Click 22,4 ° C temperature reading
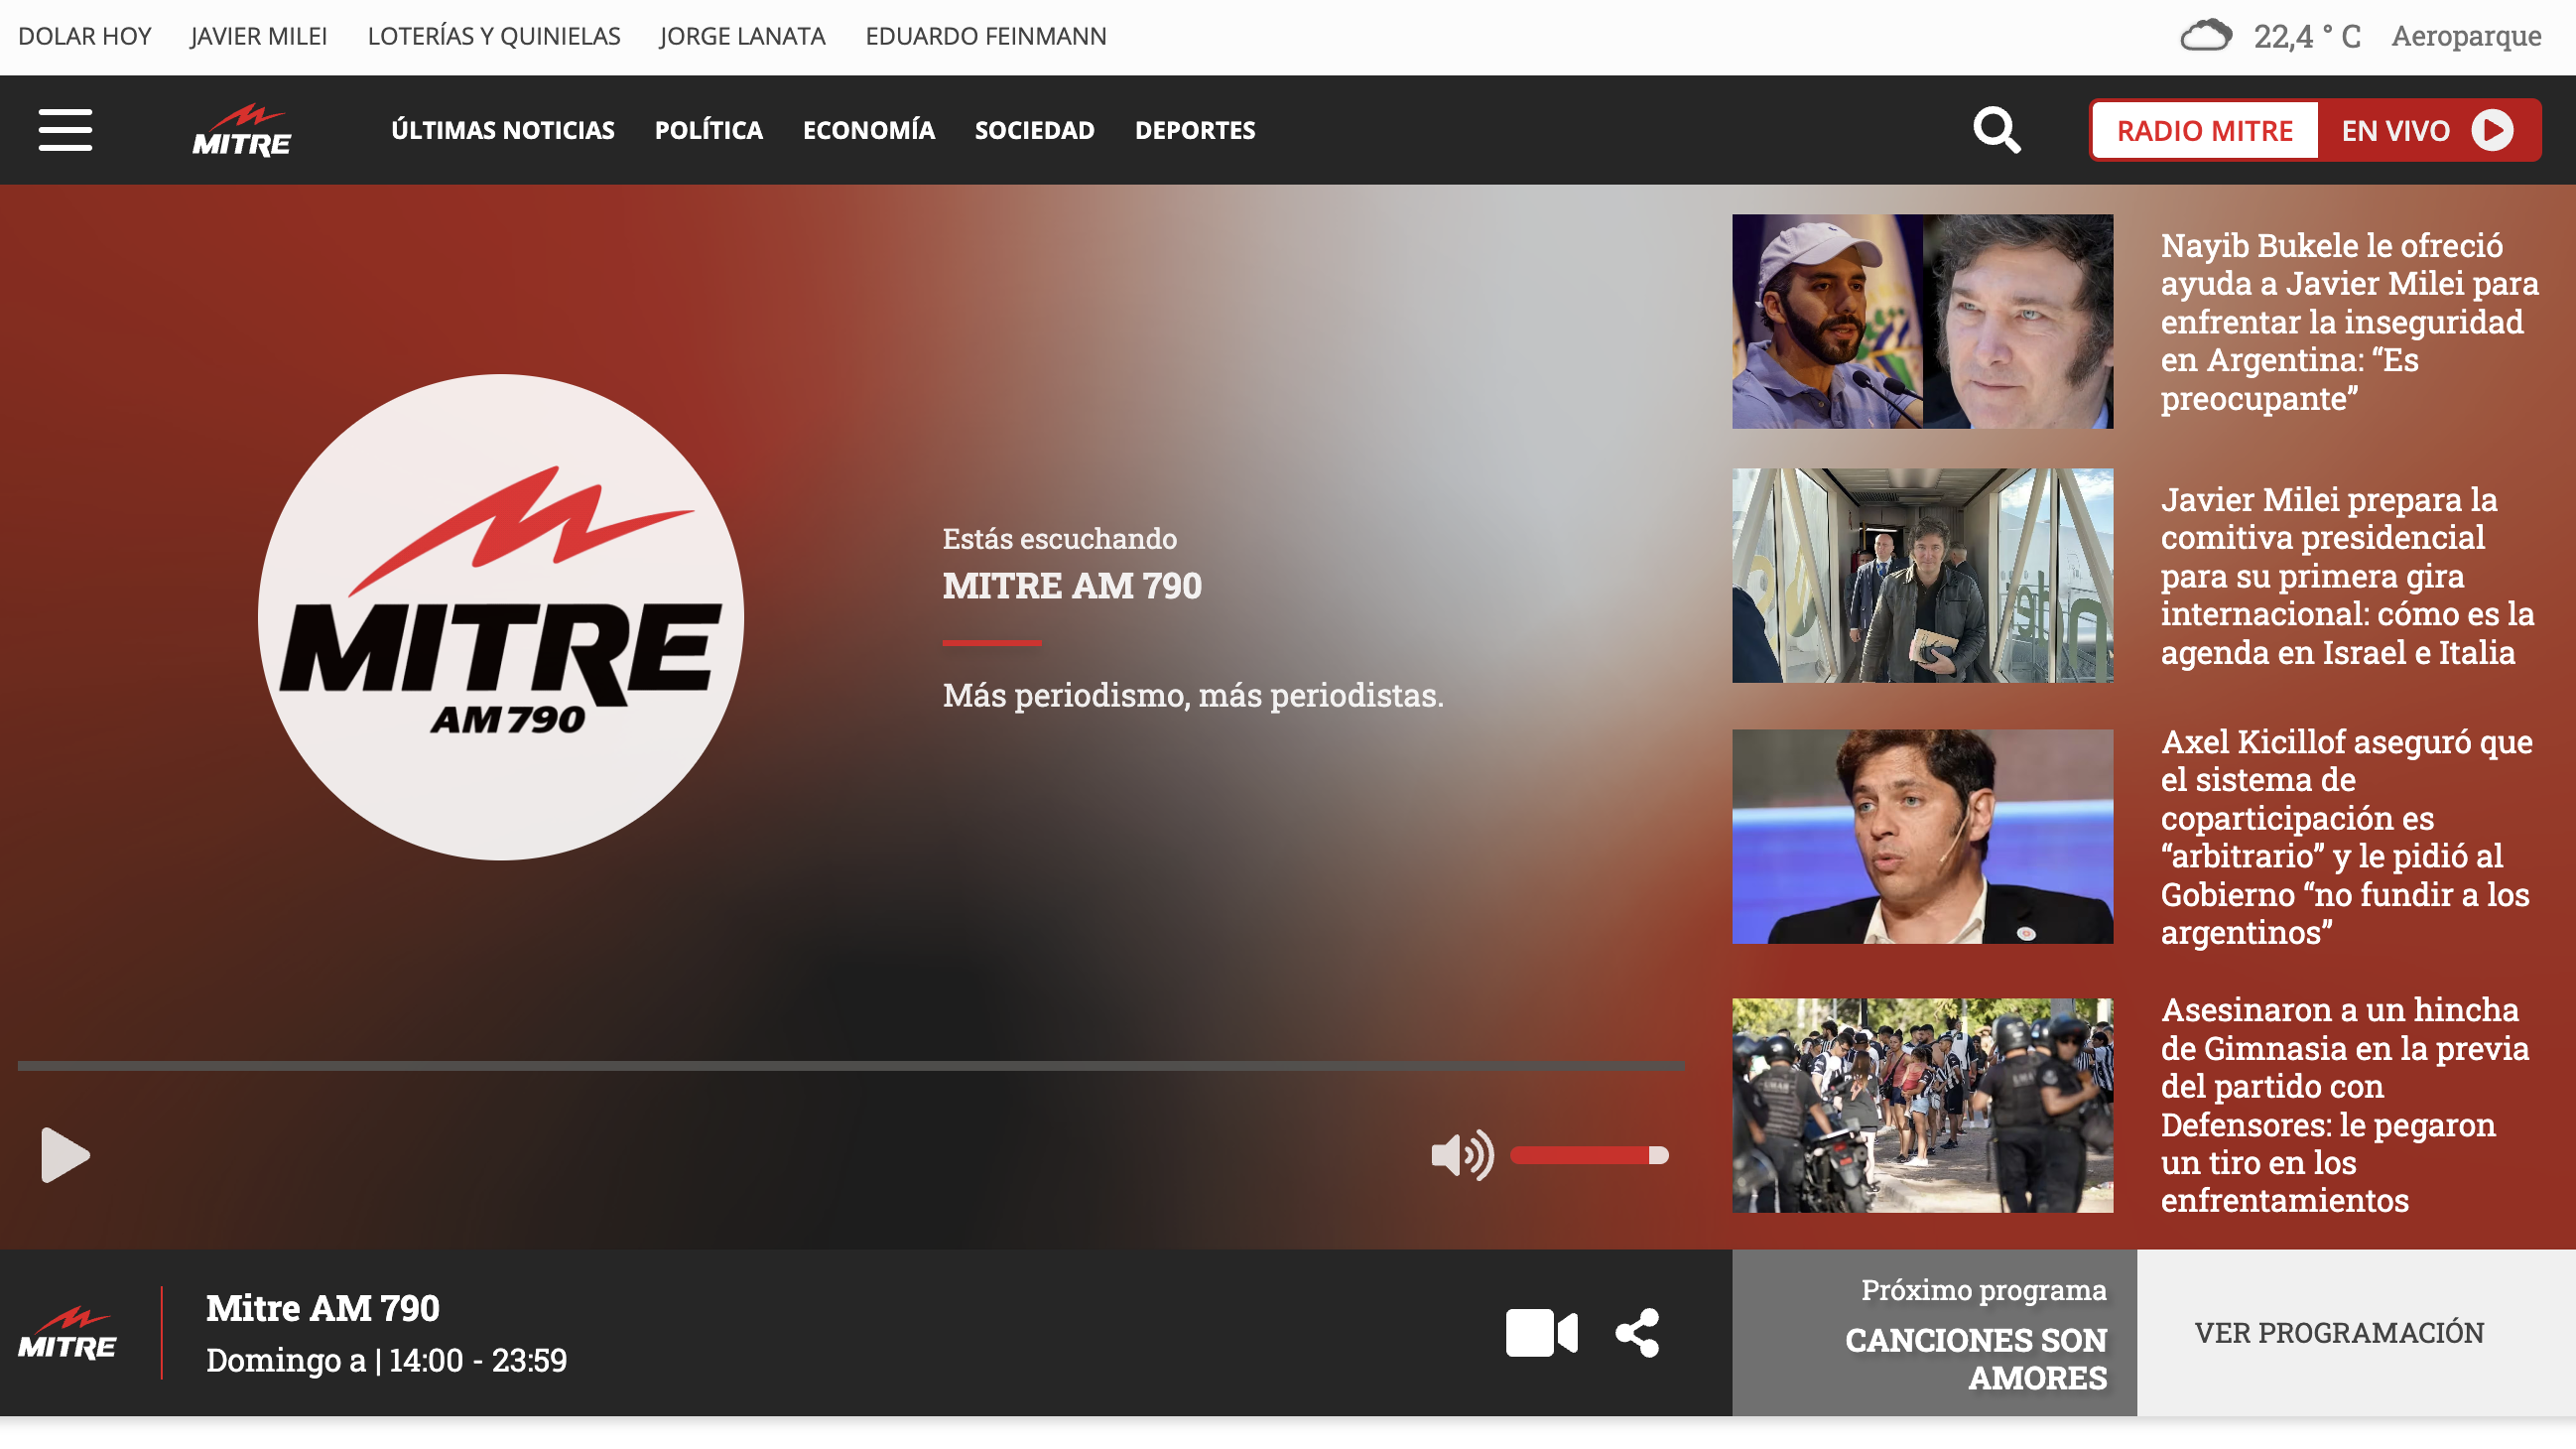The width and height of the screenshot is (2576, 1449). (2307, 36)
